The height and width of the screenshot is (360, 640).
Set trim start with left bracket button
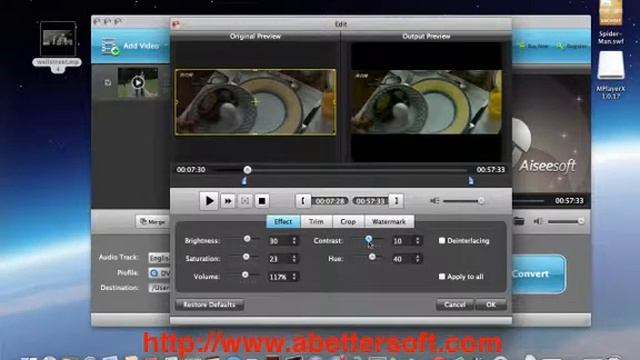303,201
